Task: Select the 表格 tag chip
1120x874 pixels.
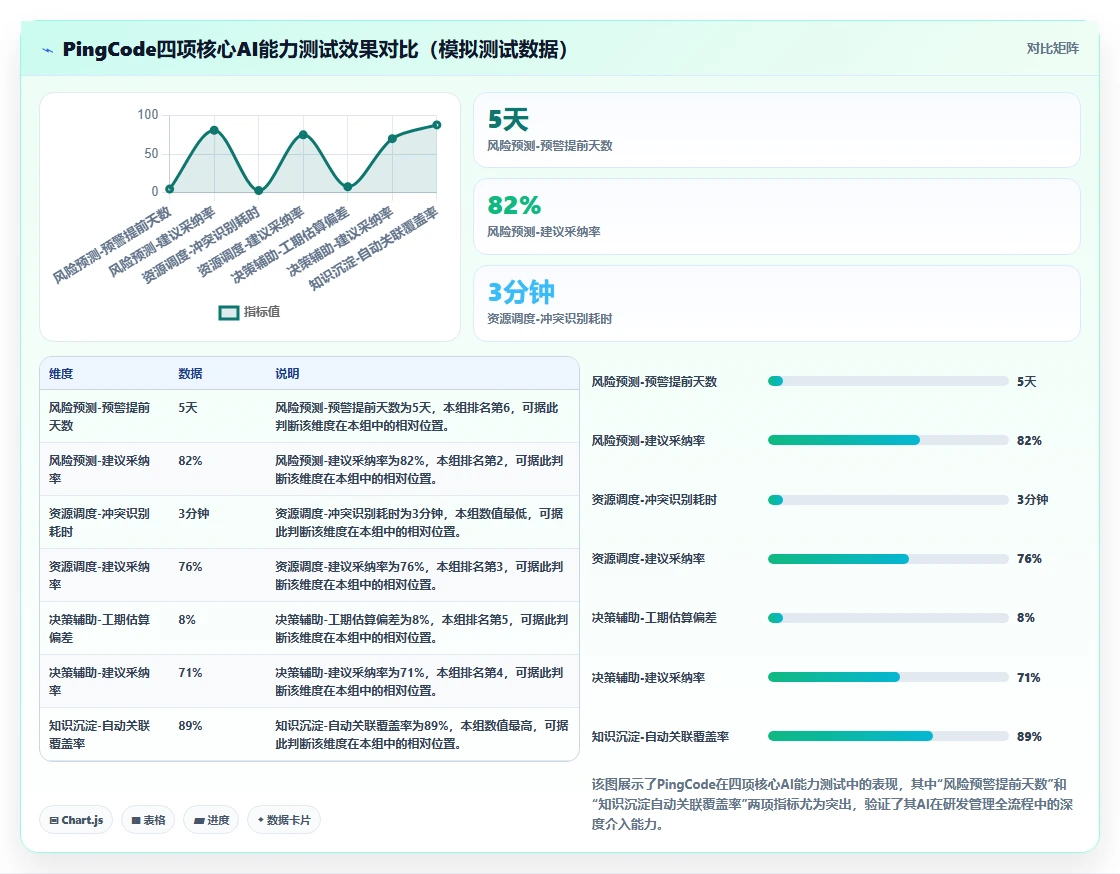Action: pyautogui.click(x=149, y=820)
